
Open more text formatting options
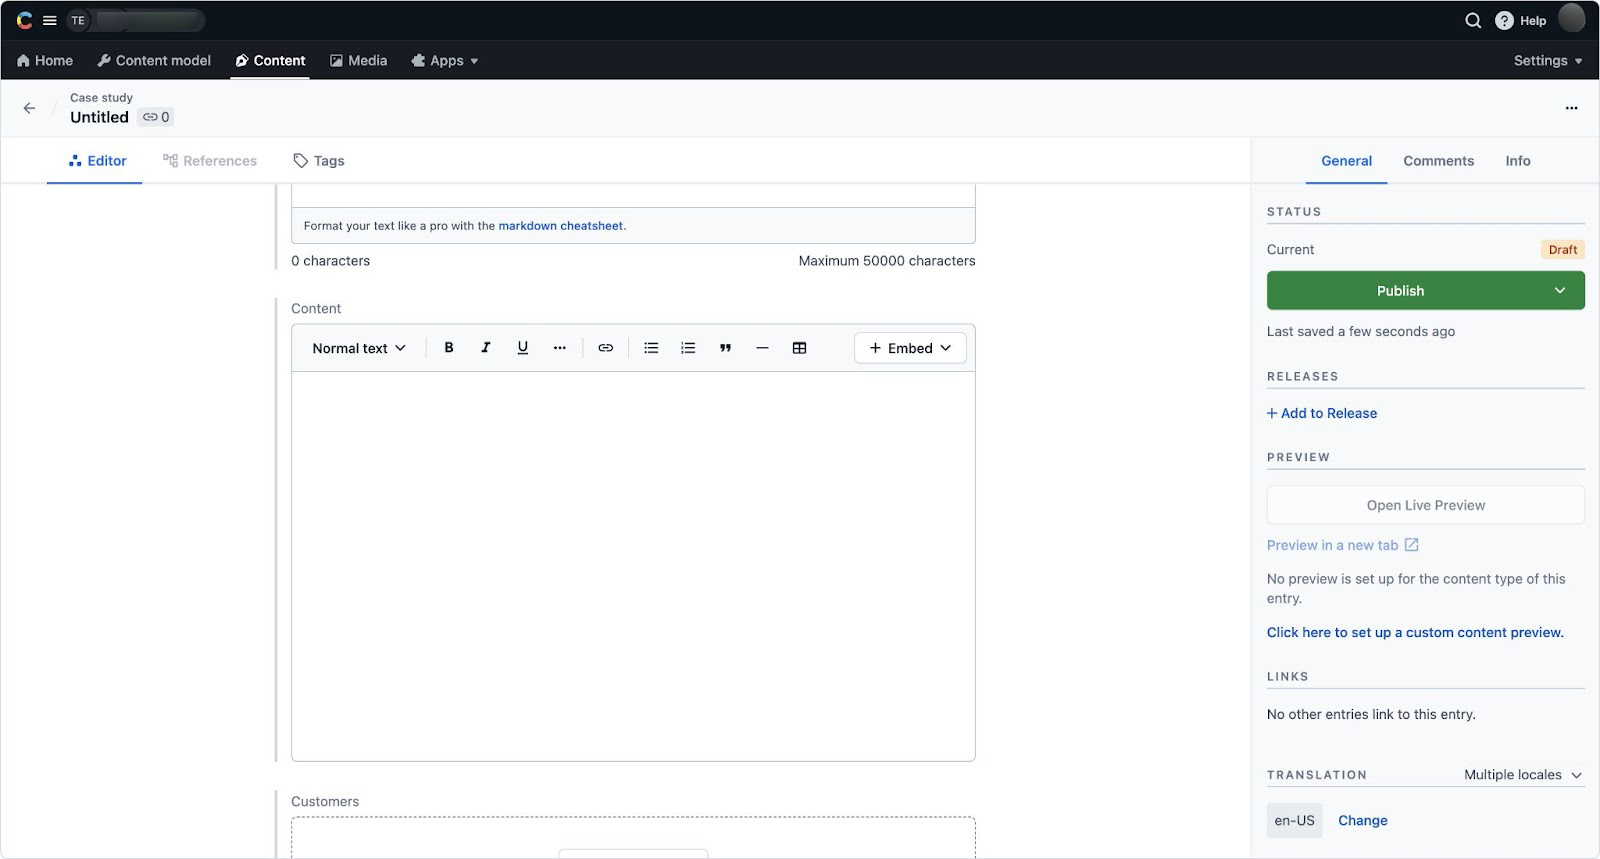click(560, 348)
